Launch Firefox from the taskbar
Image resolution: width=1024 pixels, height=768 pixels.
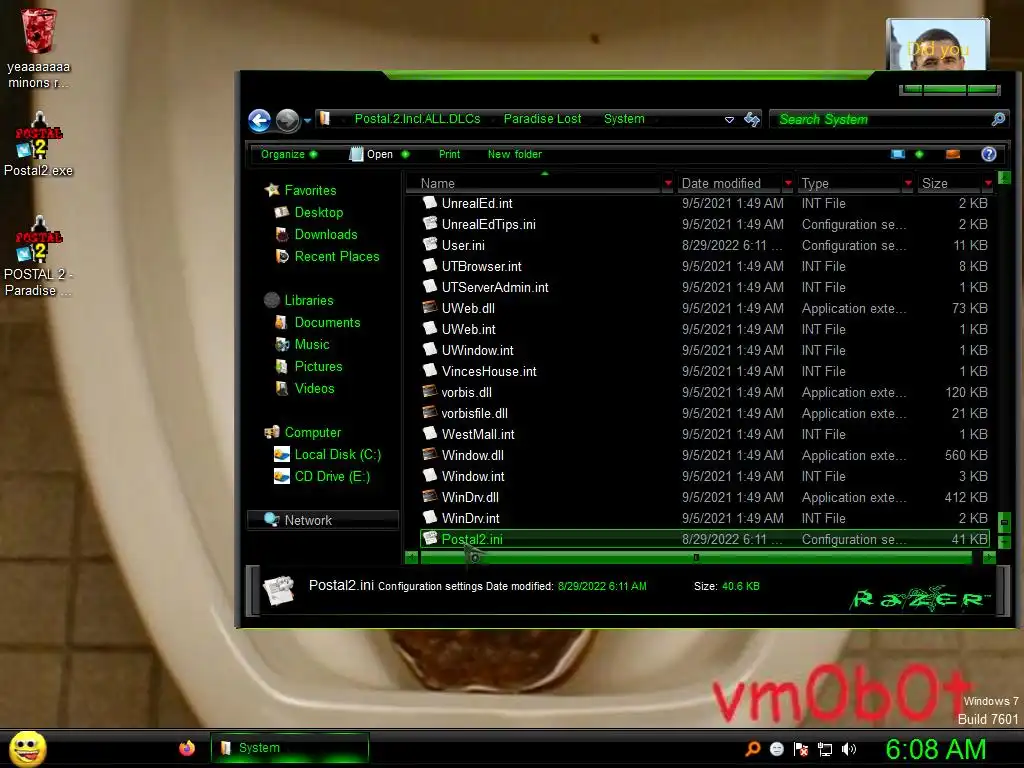point(187,748)
